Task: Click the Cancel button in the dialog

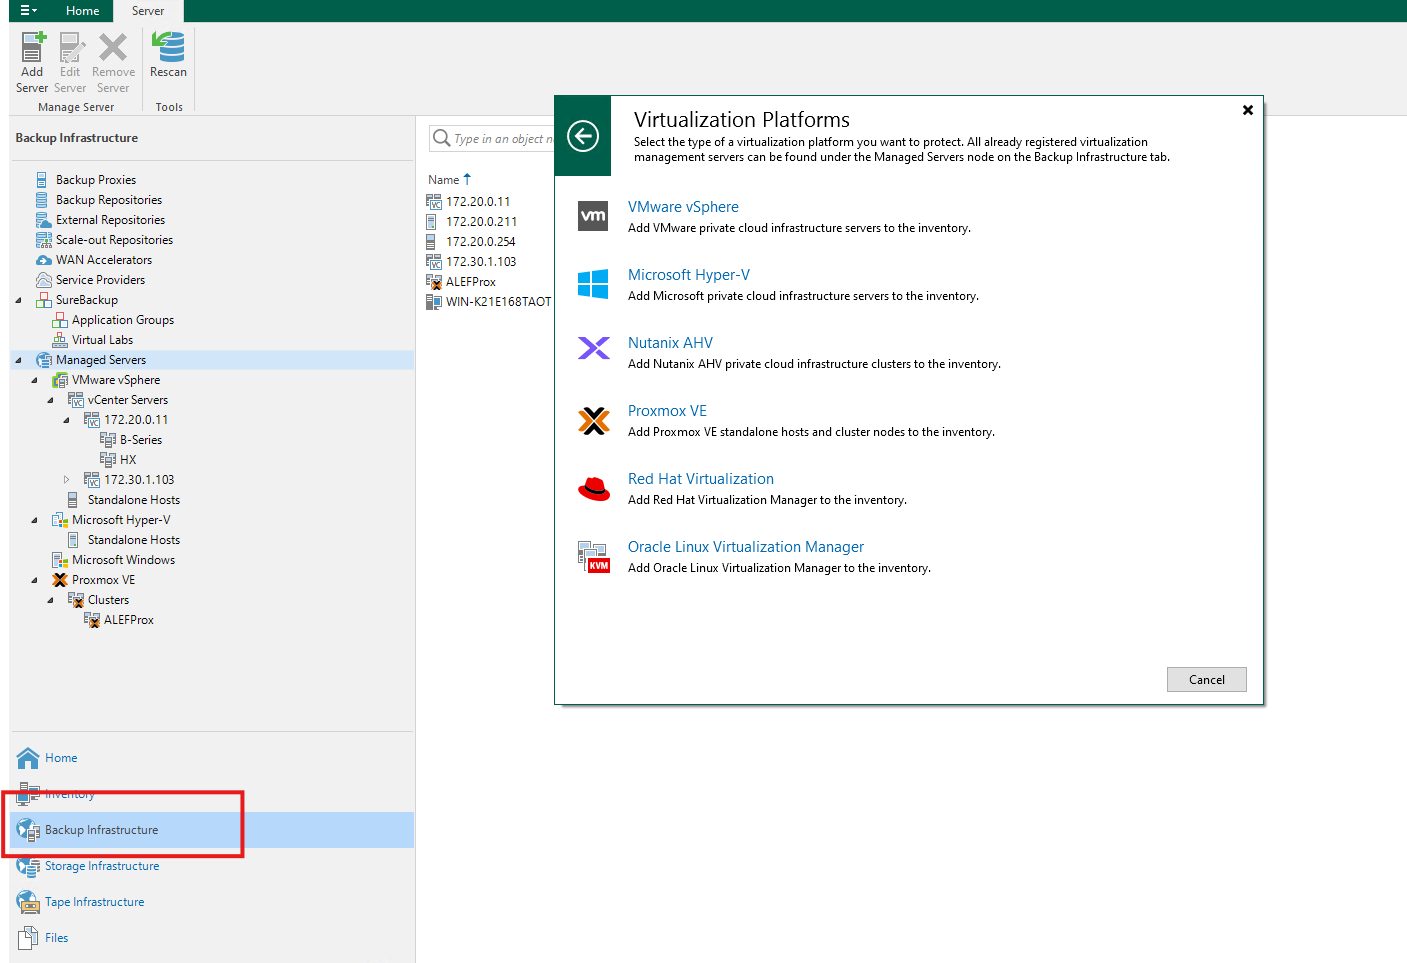Action: (x=1207, y=680)
